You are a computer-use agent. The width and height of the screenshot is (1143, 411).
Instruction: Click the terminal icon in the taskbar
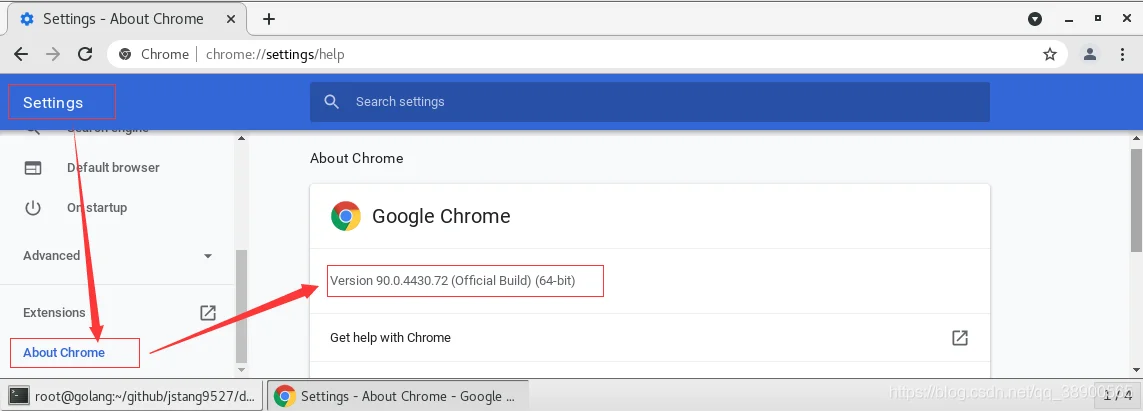[19, 396]
